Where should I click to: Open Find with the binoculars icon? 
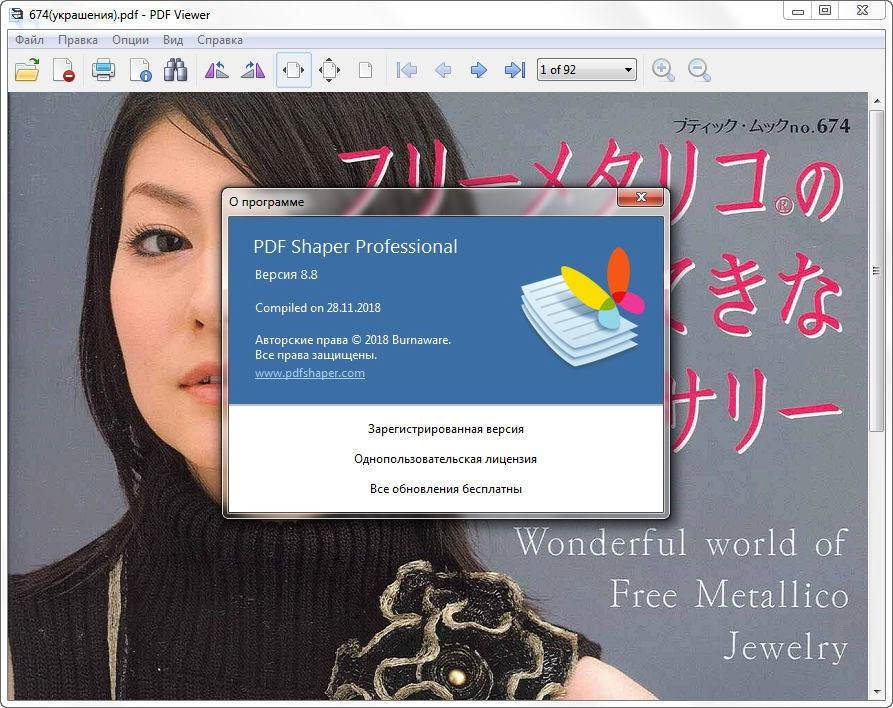[175, 70]
